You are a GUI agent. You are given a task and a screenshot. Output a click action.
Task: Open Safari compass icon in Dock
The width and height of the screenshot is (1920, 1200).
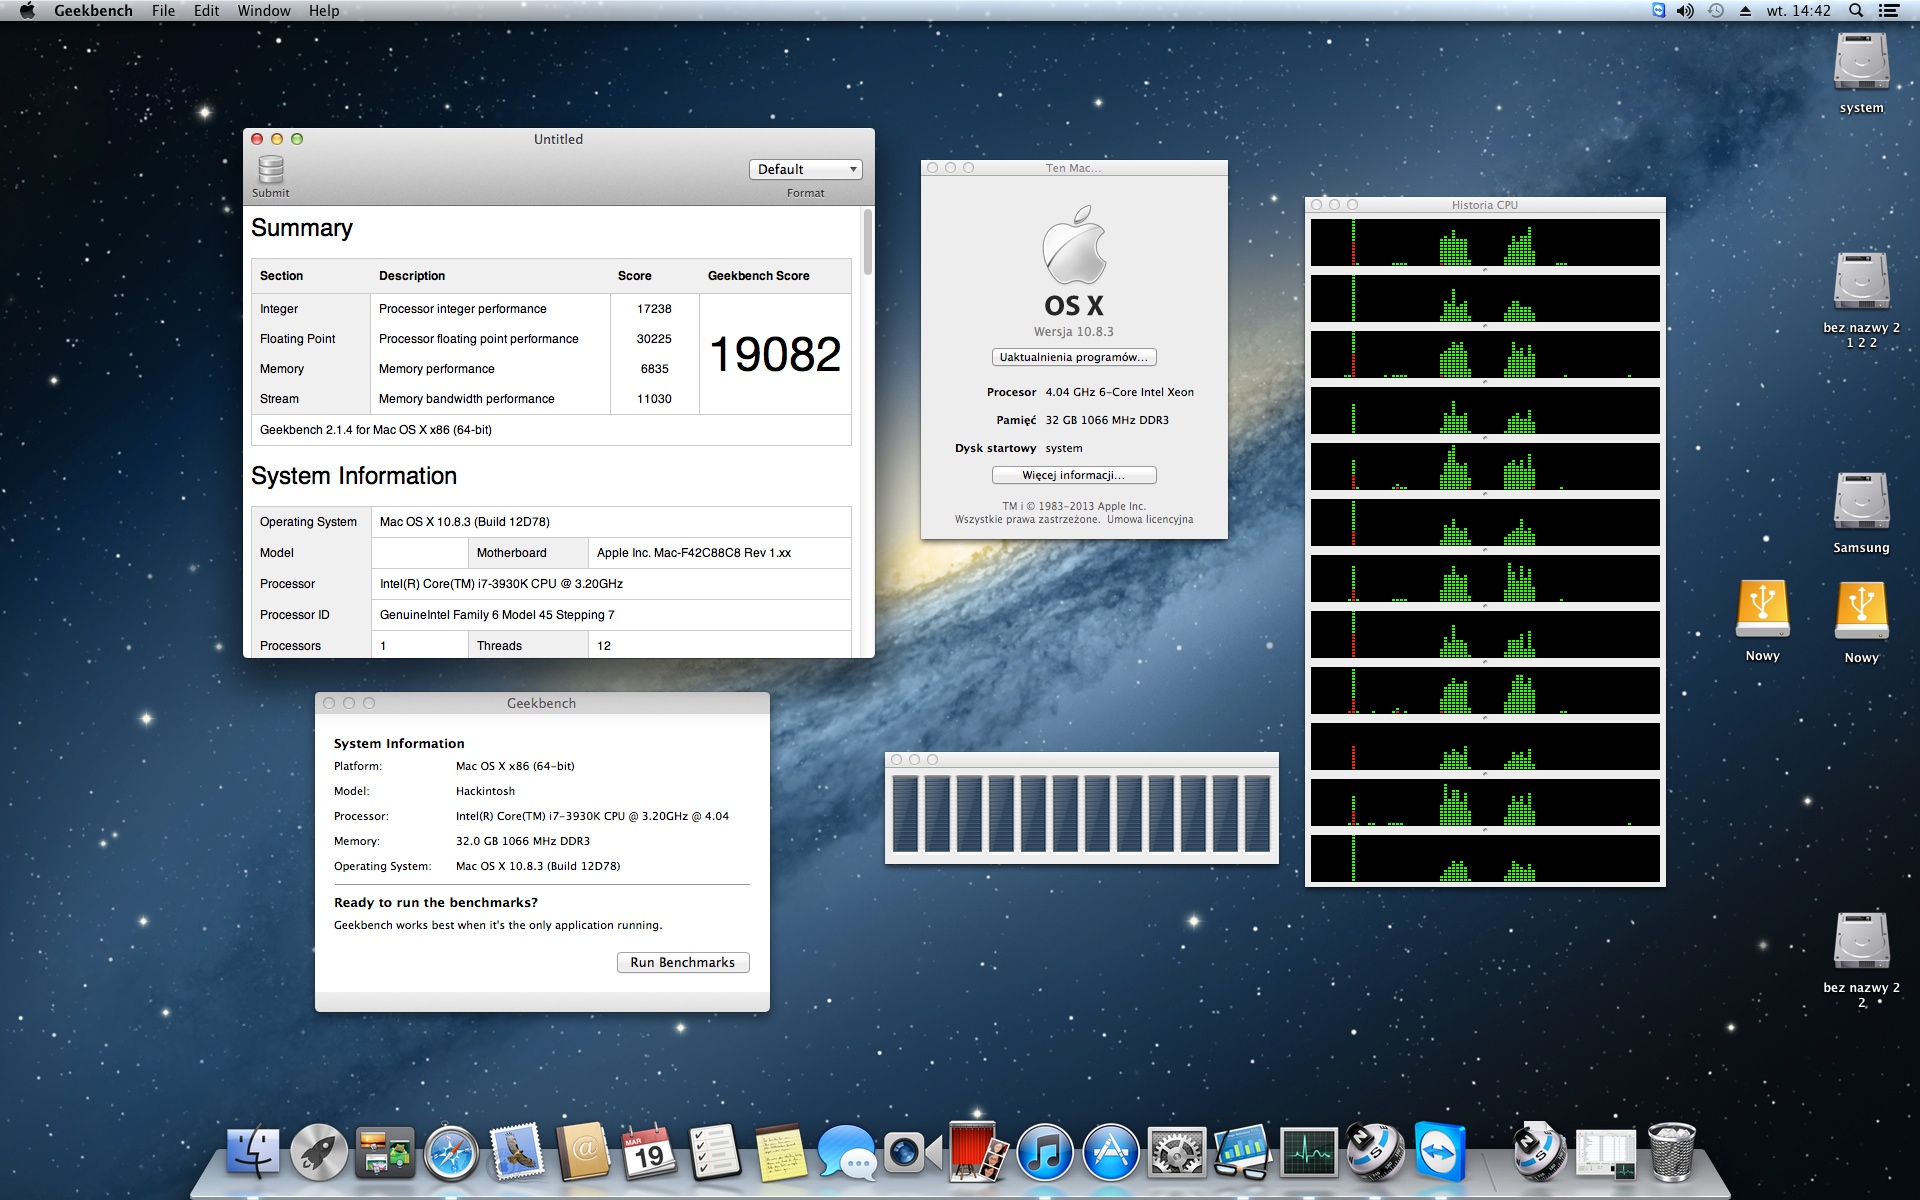pyautogui.click(x=451, y=1152)
